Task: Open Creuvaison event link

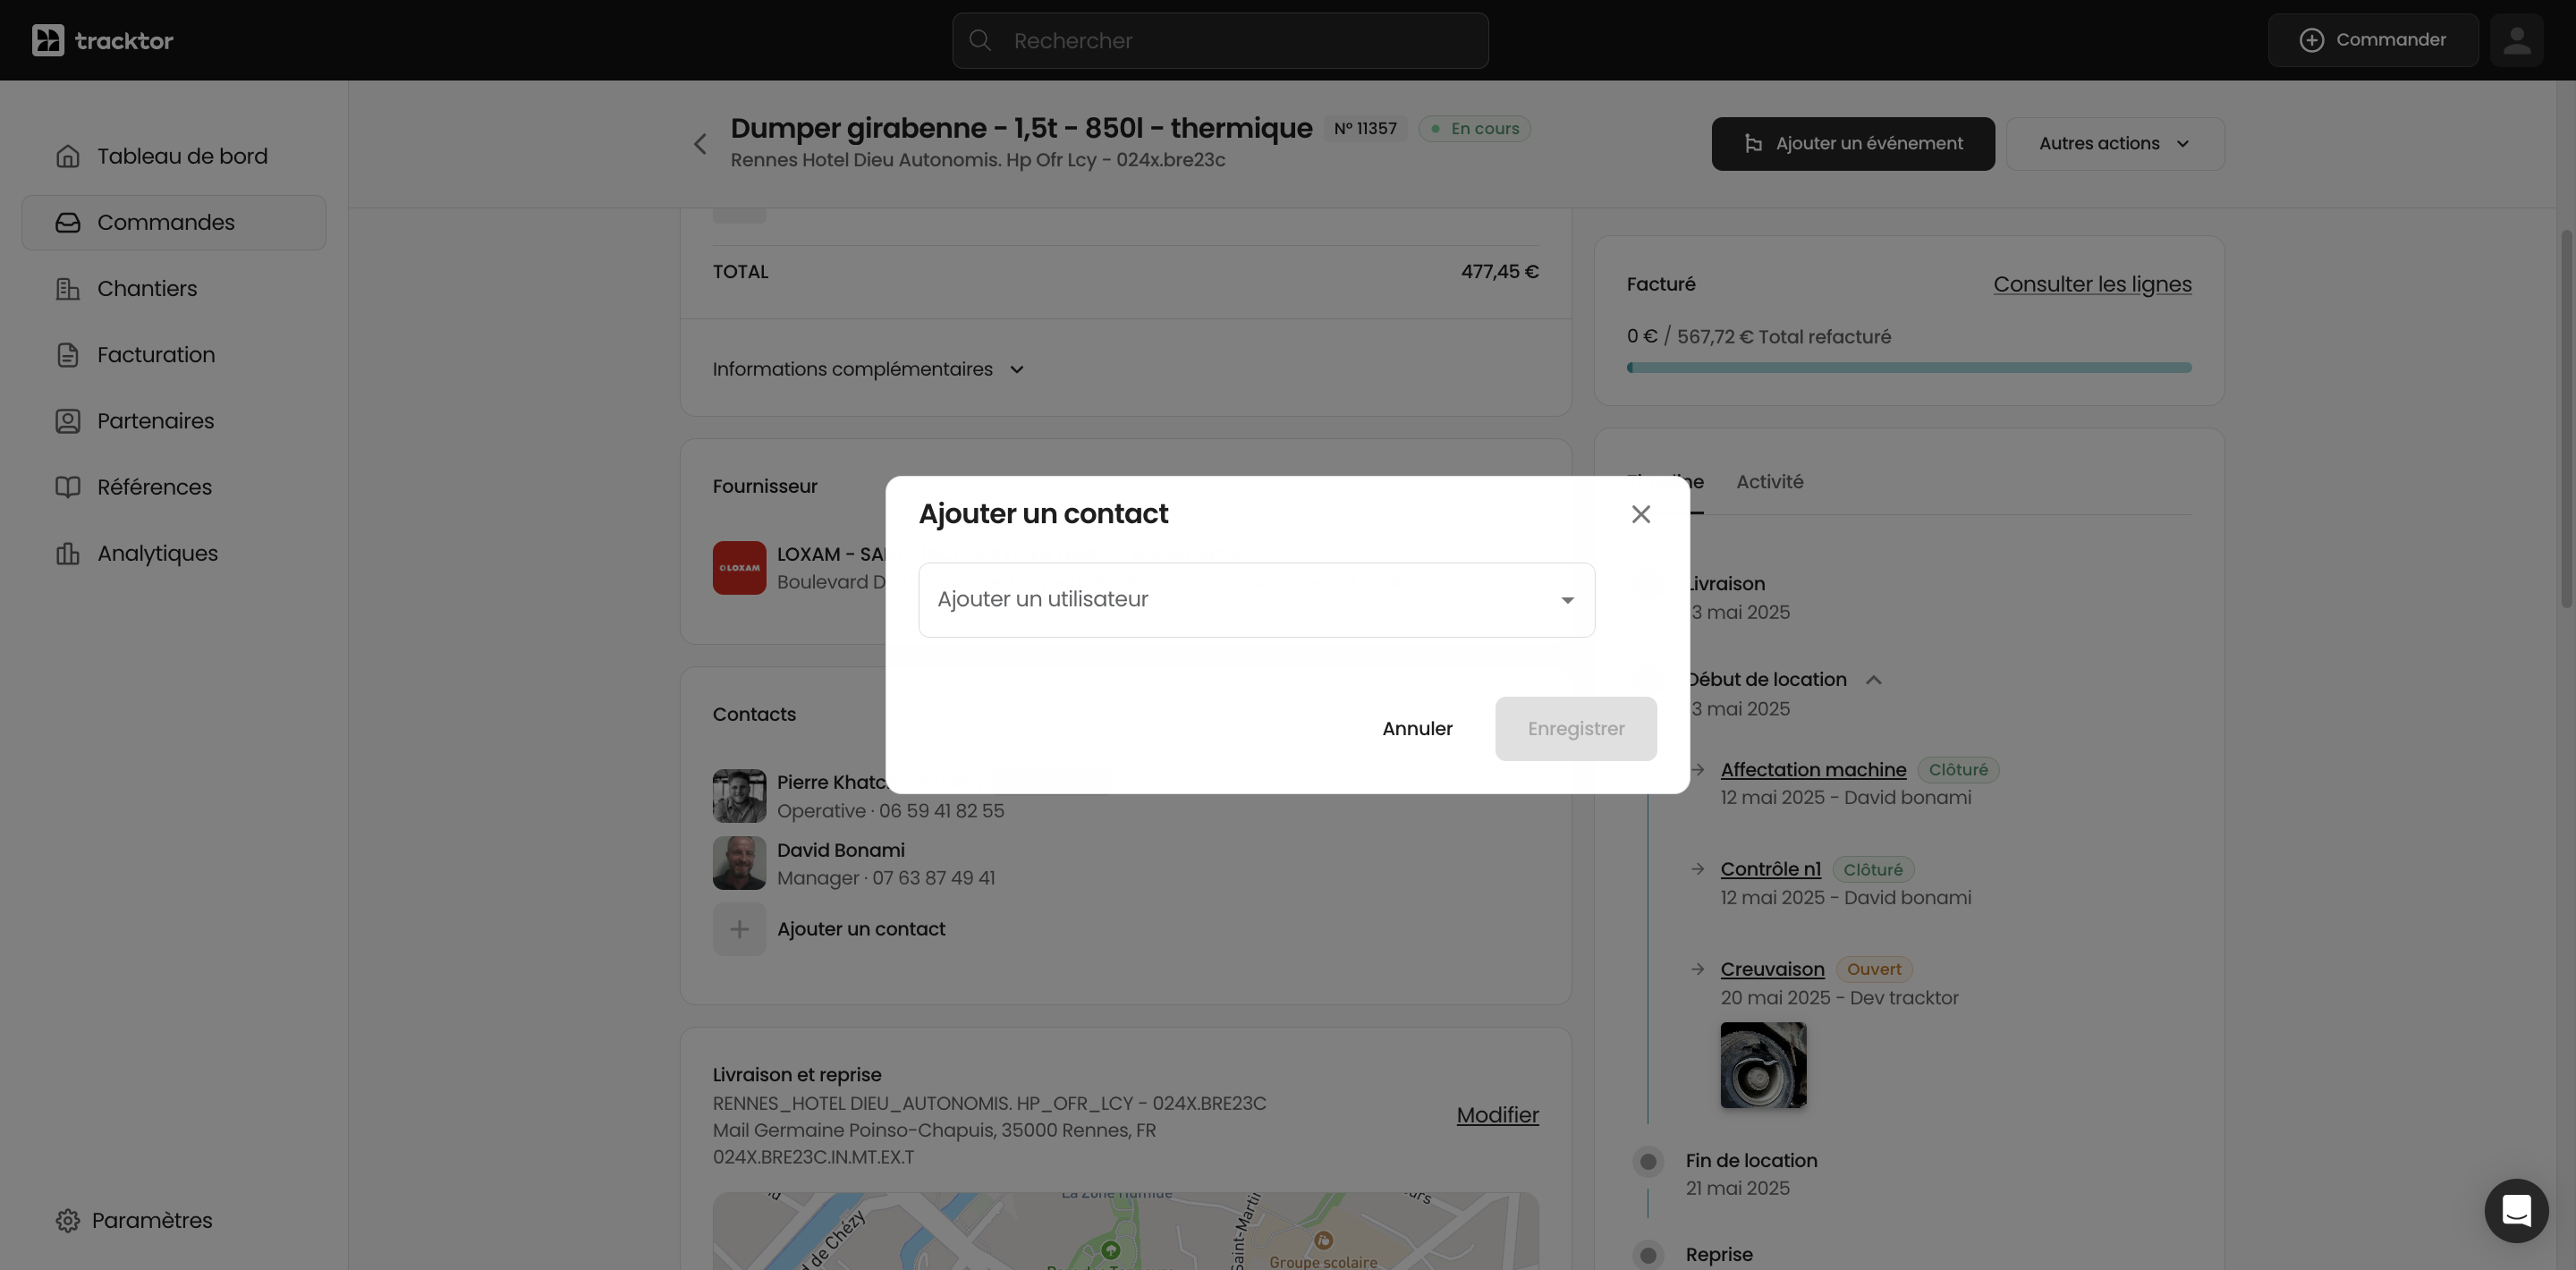Action: coord(1772,969)
